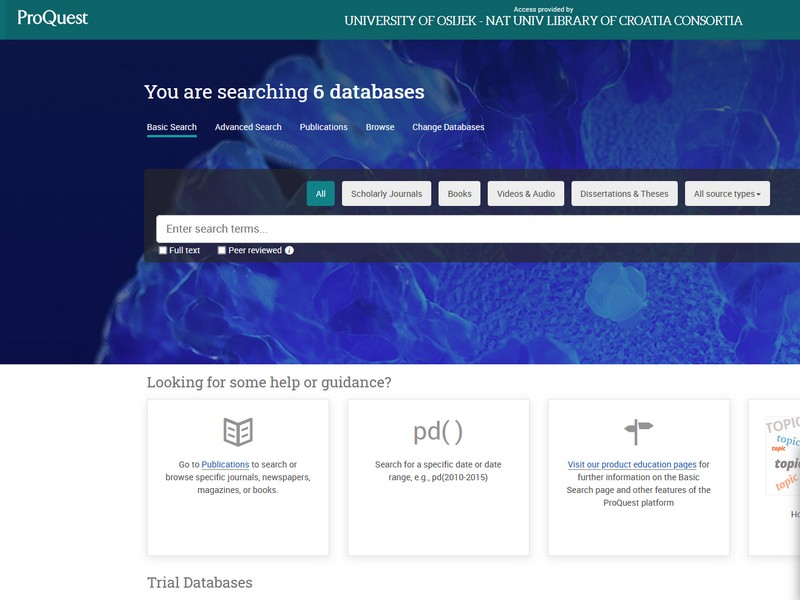Follow the Visit our product education pages link
This screenshot has width=800, height=600.
click(x=632, y=464)
